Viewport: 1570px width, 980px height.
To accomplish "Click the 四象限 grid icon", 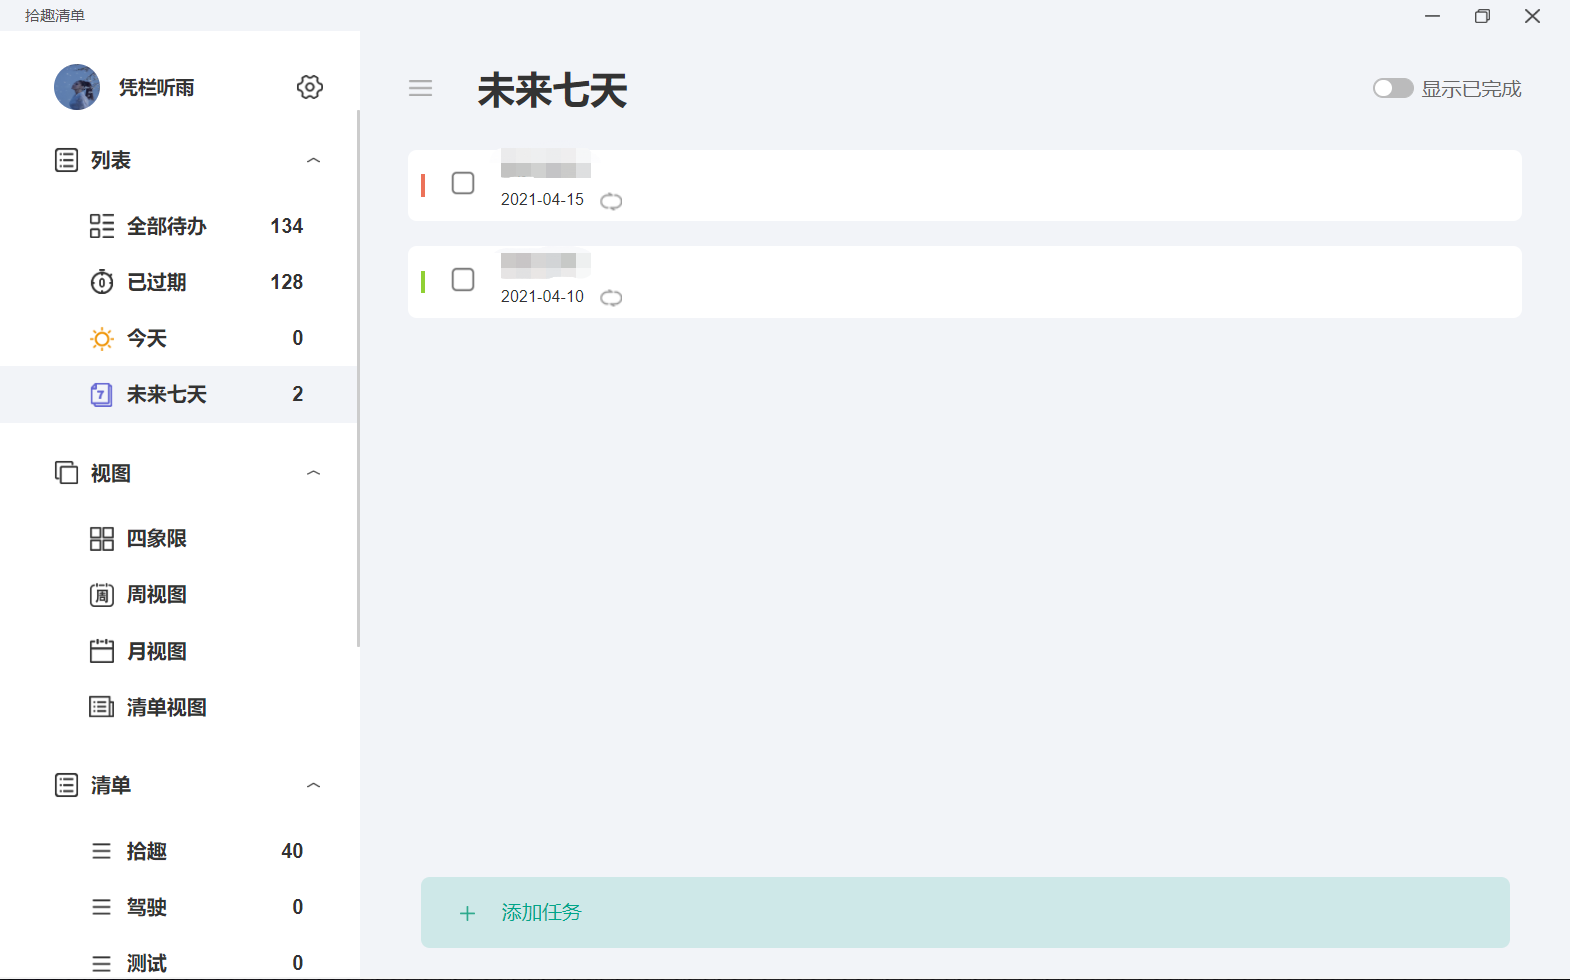I will (x=101, y=539).
